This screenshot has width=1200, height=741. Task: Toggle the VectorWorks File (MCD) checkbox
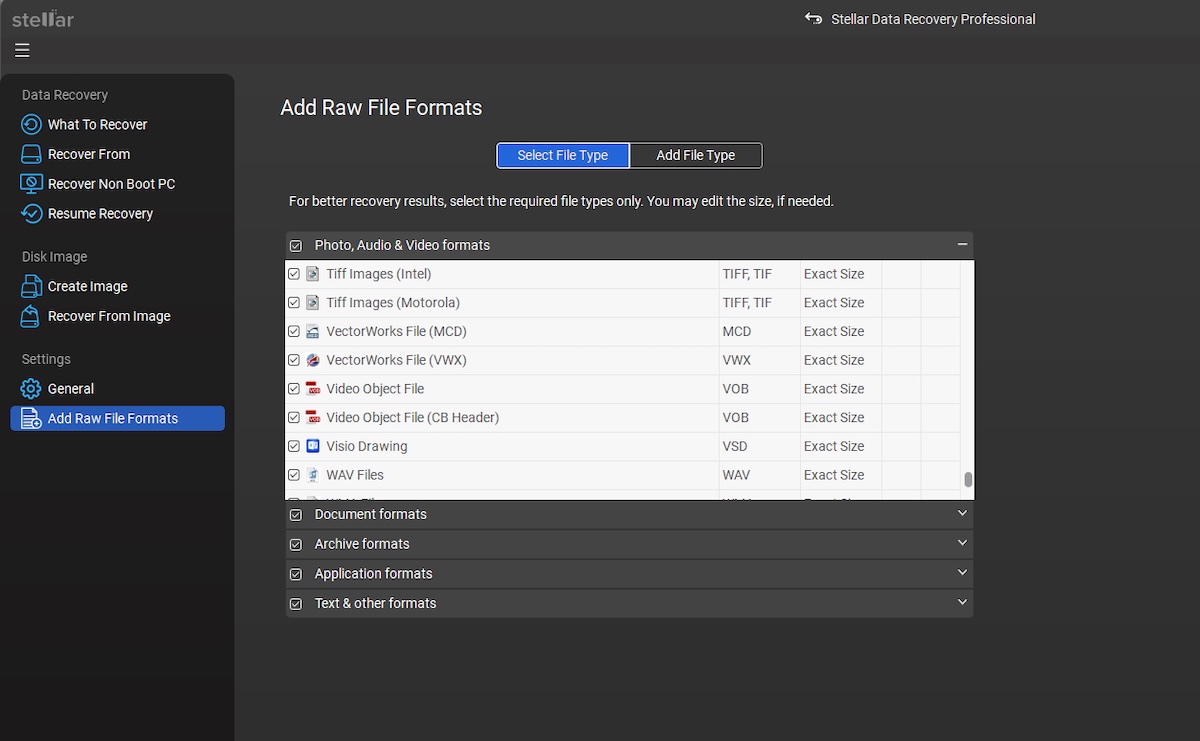[294, 332]
